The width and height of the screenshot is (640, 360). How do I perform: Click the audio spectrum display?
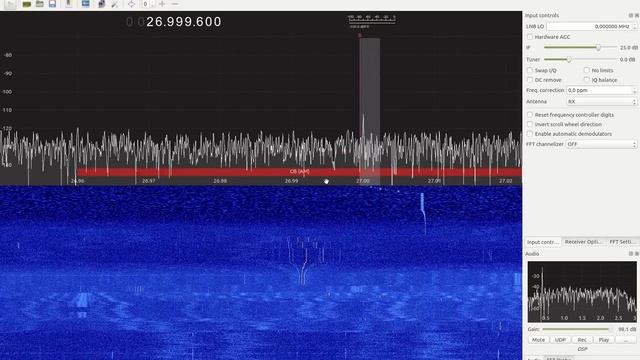click(x=582, y=292)
